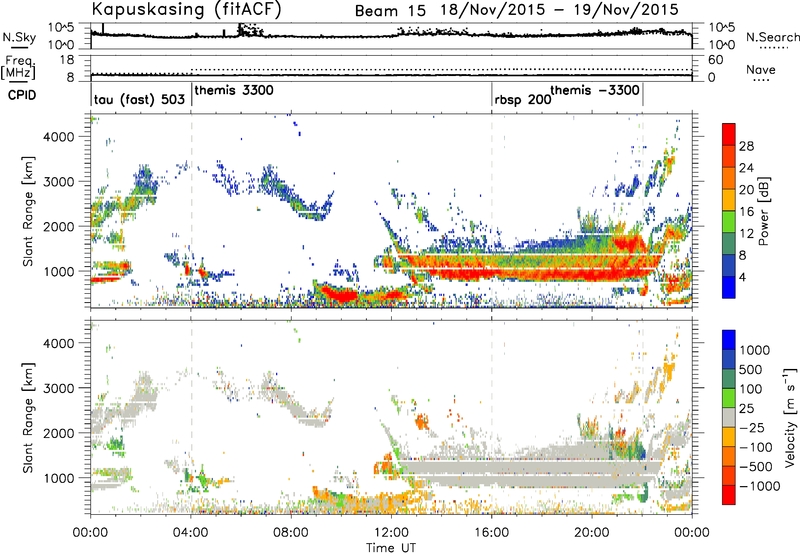Click the -100 tick on Velocity colorbar
Viewport: 800px width, 554px height.
click(756, 447)
